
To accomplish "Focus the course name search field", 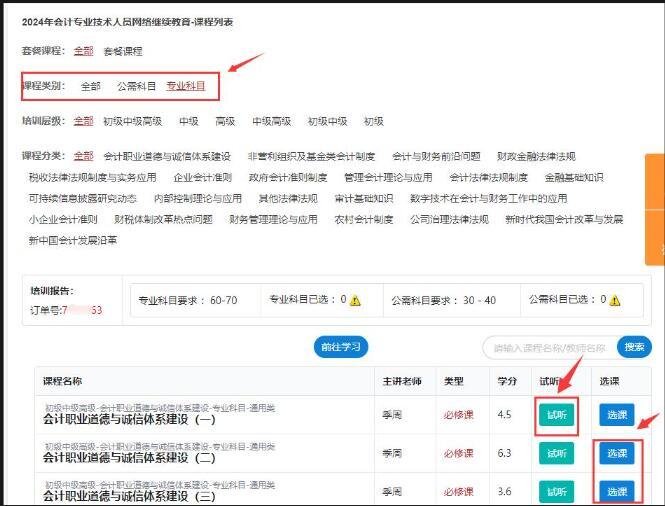I will [549, 347].
